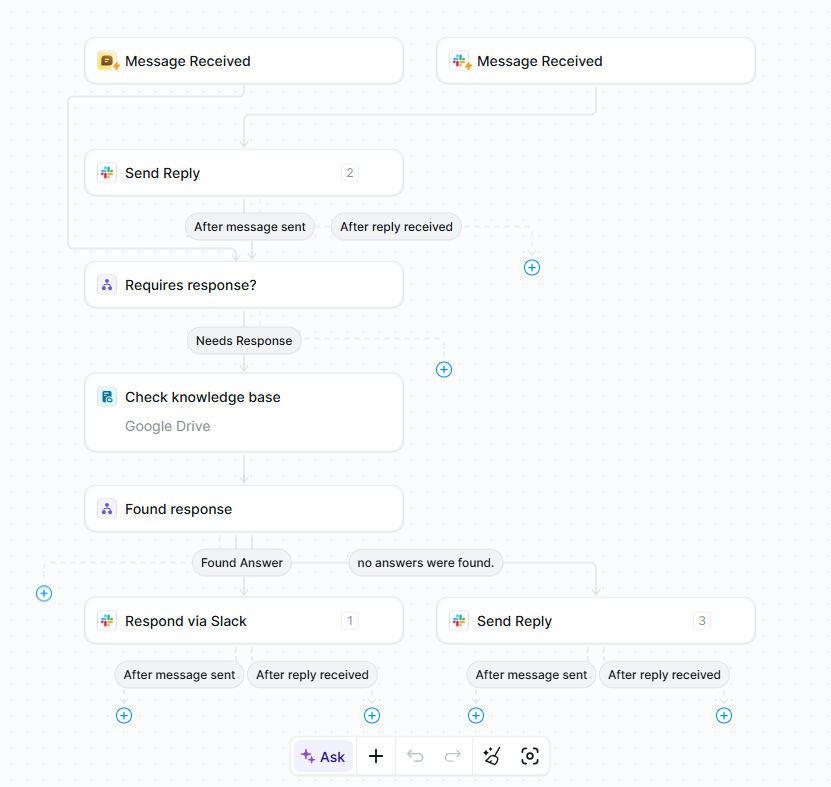Click the branch icon on Found response node
Screen dimensions: 831x787
(107, 509)
